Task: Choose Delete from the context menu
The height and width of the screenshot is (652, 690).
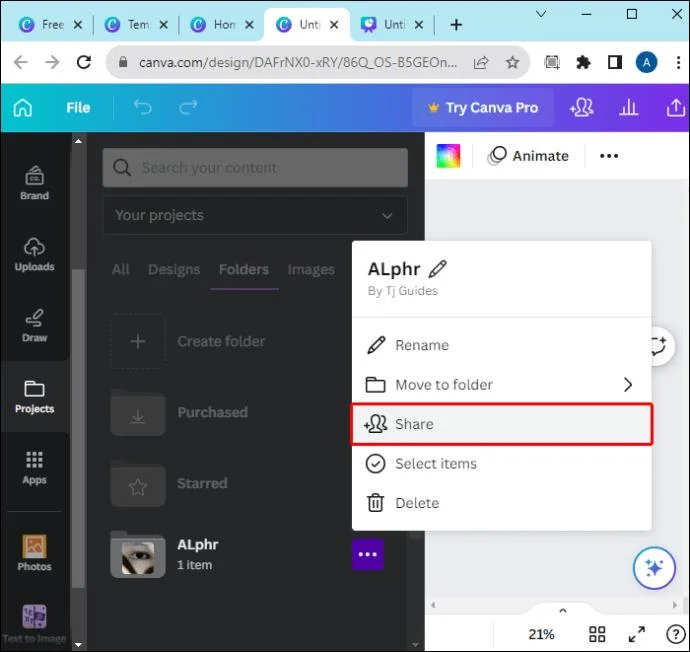Action: coord(502,503)
